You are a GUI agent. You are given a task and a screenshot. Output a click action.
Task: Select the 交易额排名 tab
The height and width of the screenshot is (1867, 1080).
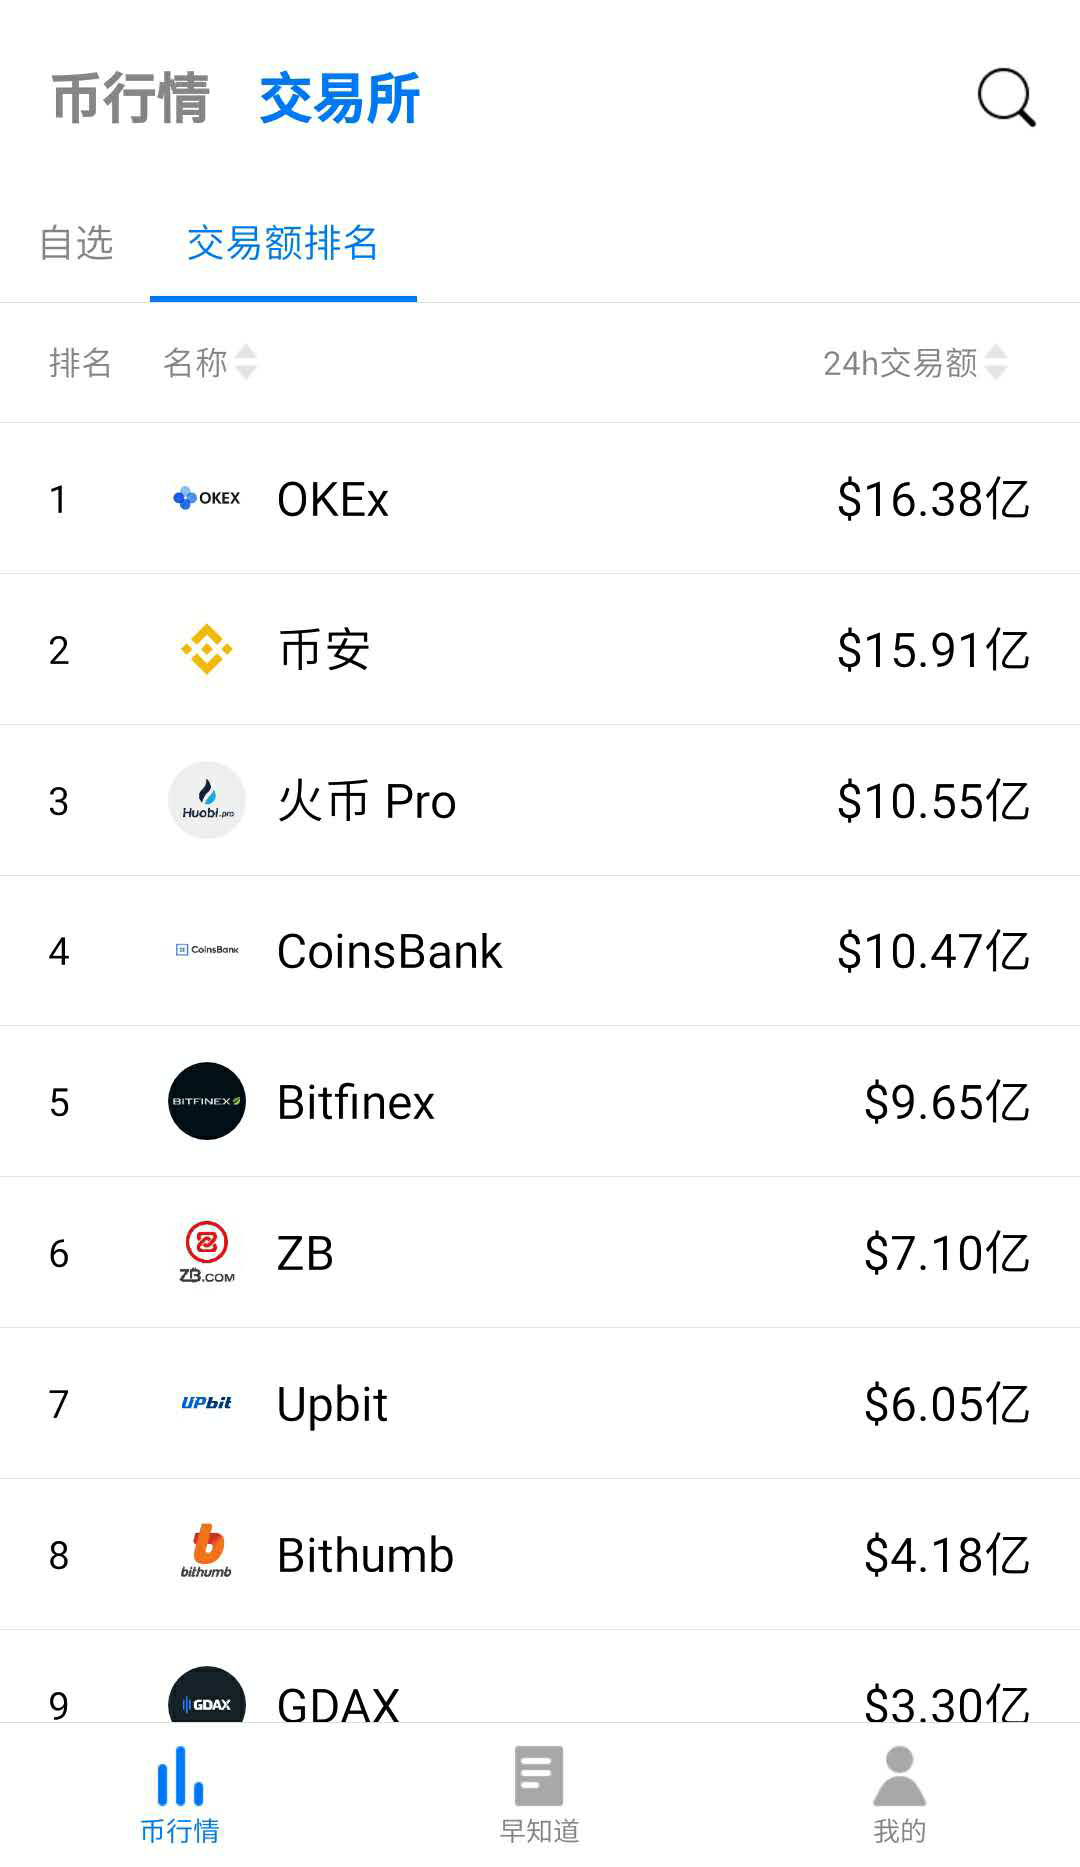point(283,243)
